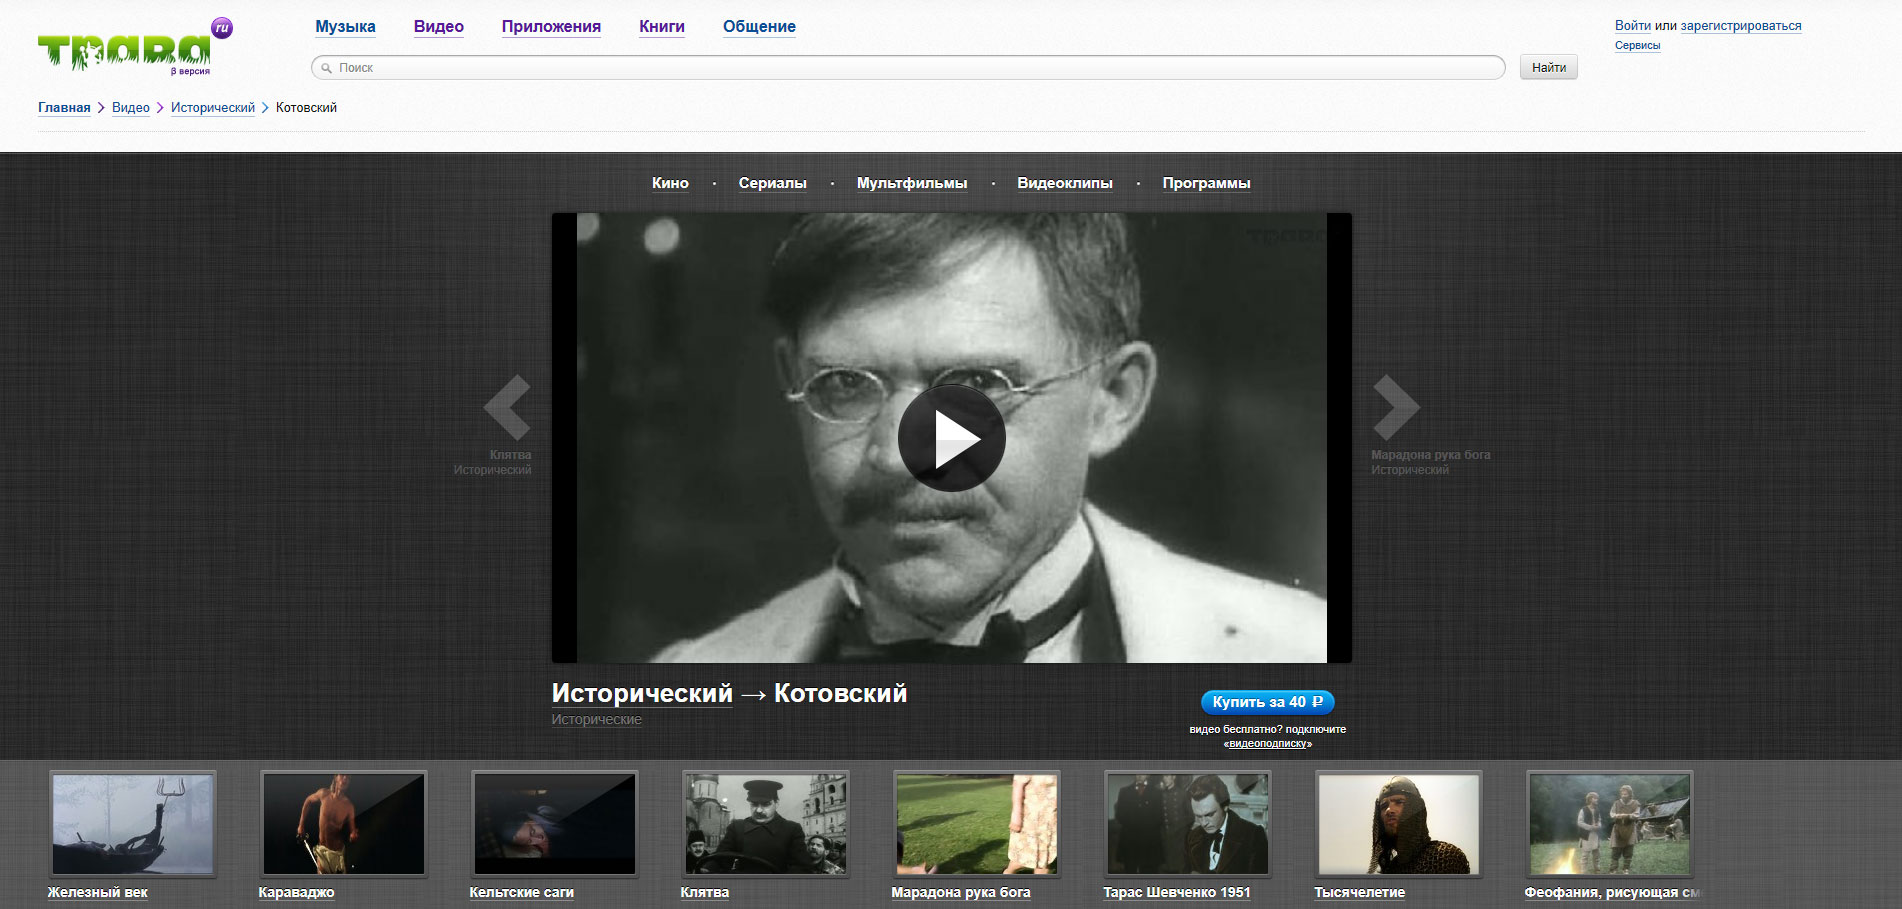Open the Железный век thumbnail
The height and width of the screenshot is (909, 1902).
tap(132, 824)
